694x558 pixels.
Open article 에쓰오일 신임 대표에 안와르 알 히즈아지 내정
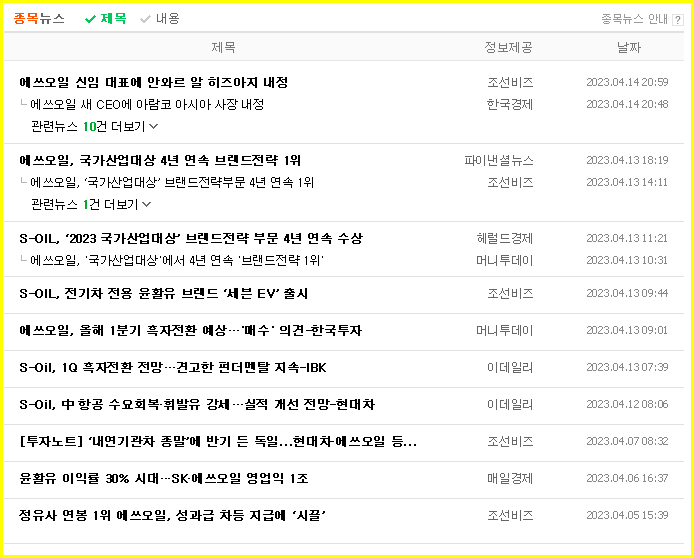(154, 82)
